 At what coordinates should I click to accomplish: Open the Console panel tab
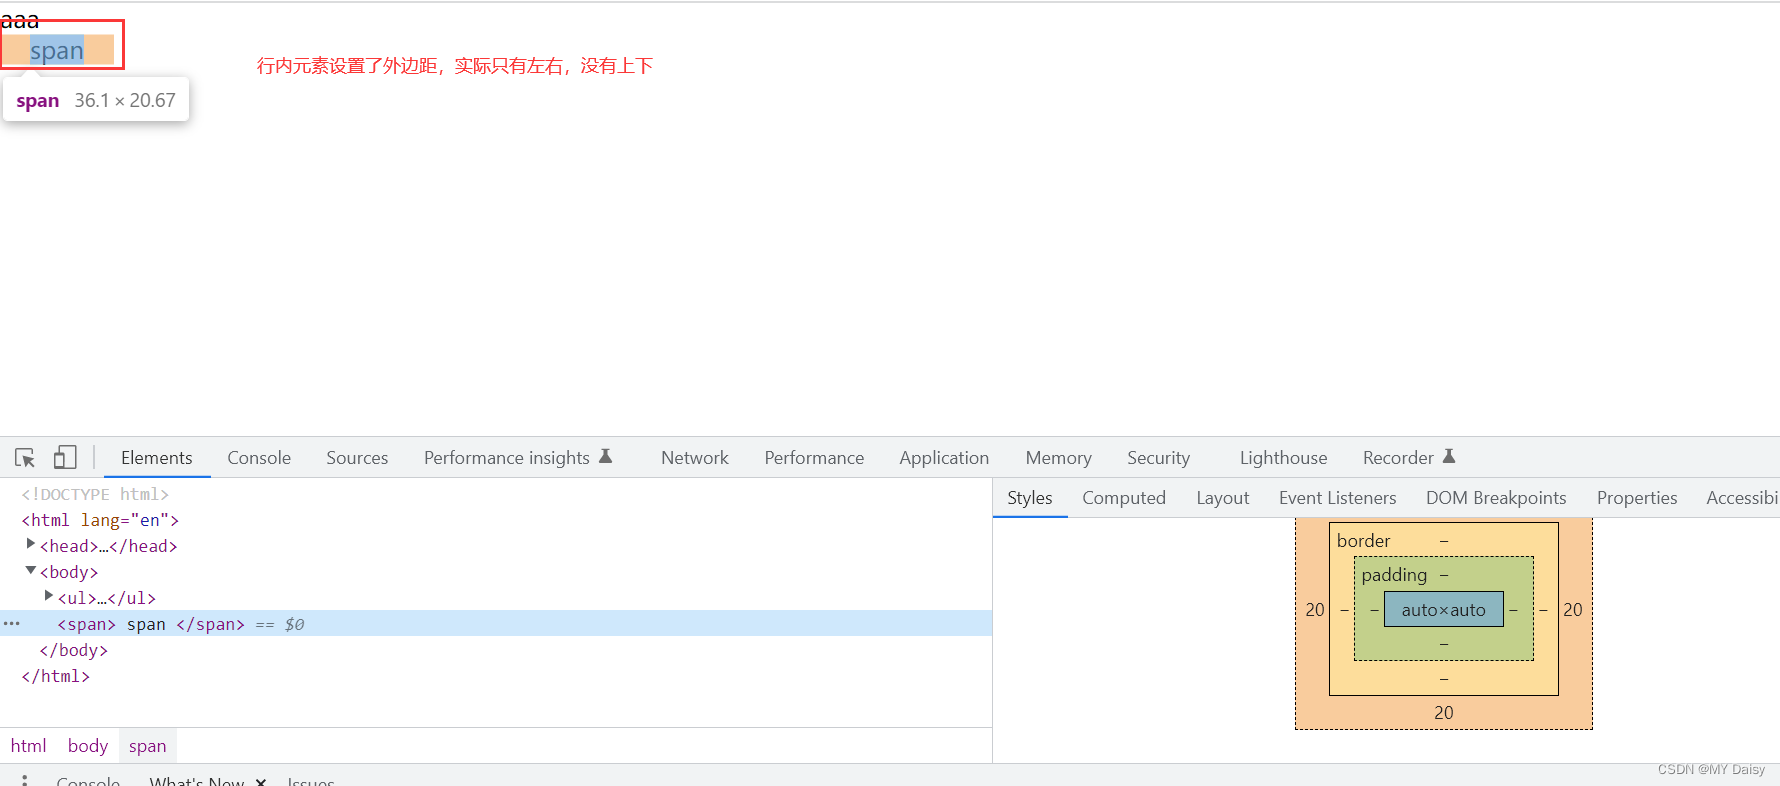(x=259, y=458)
